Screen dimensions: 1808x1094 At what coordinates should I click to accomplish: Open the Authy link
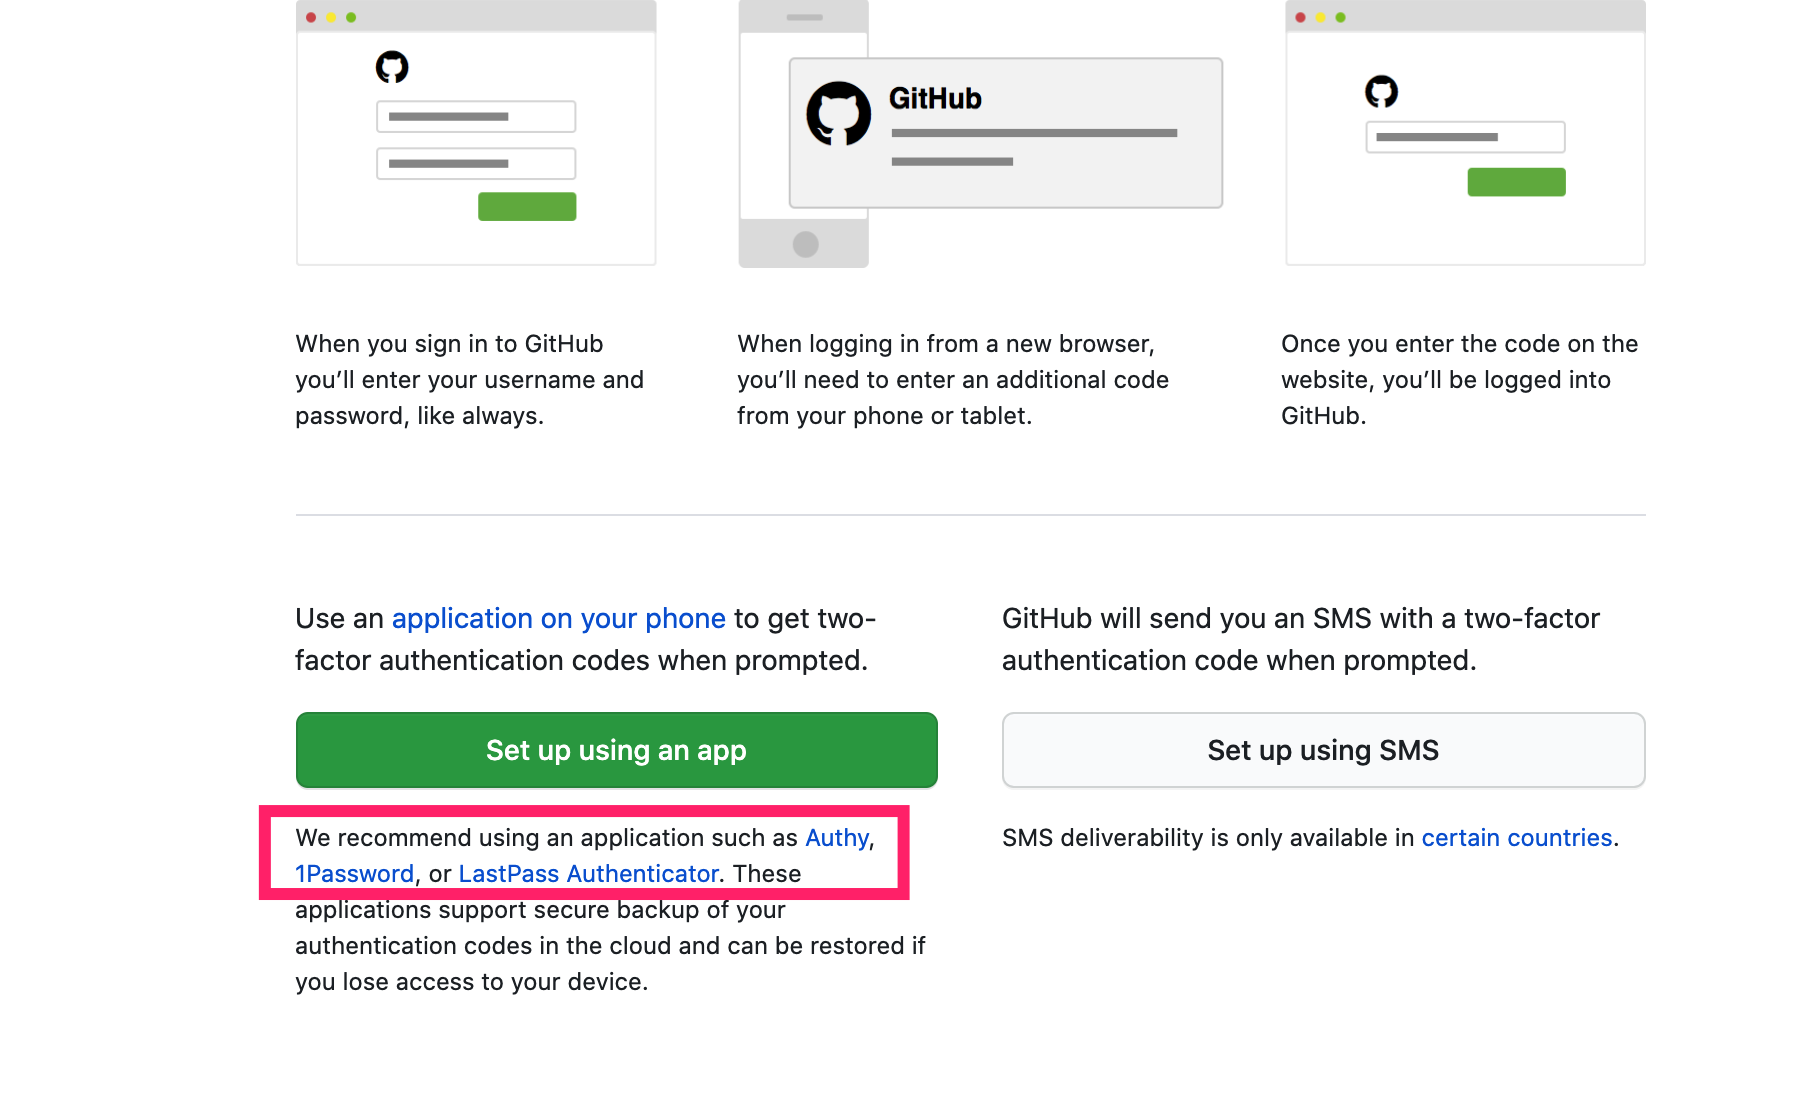coord(837,838)
